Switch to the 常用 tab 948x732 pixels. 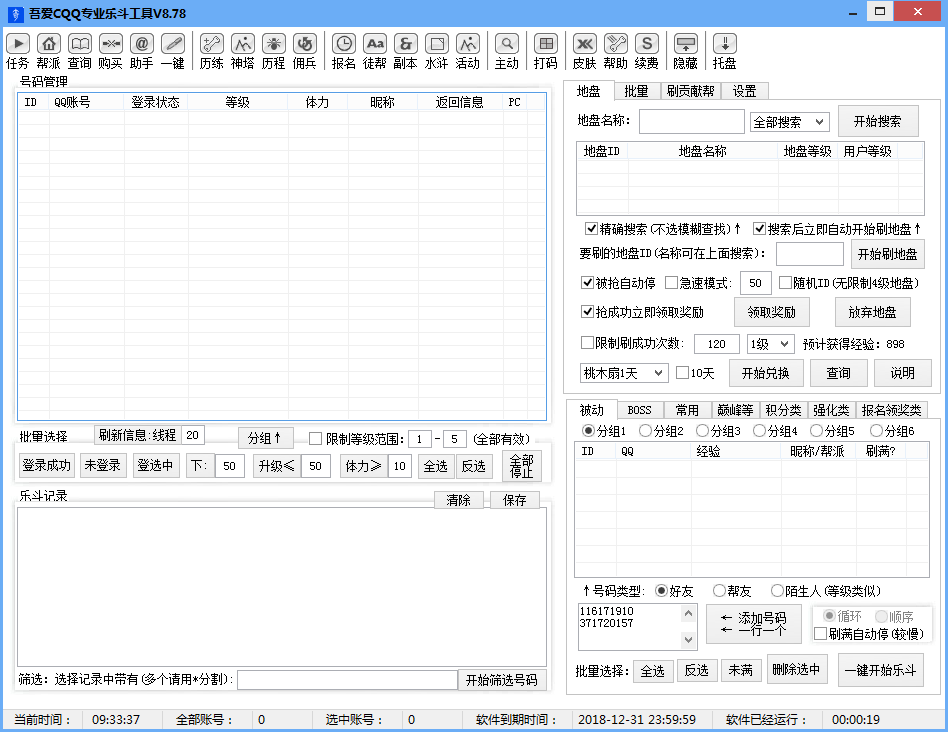click(x=687, y=410)
